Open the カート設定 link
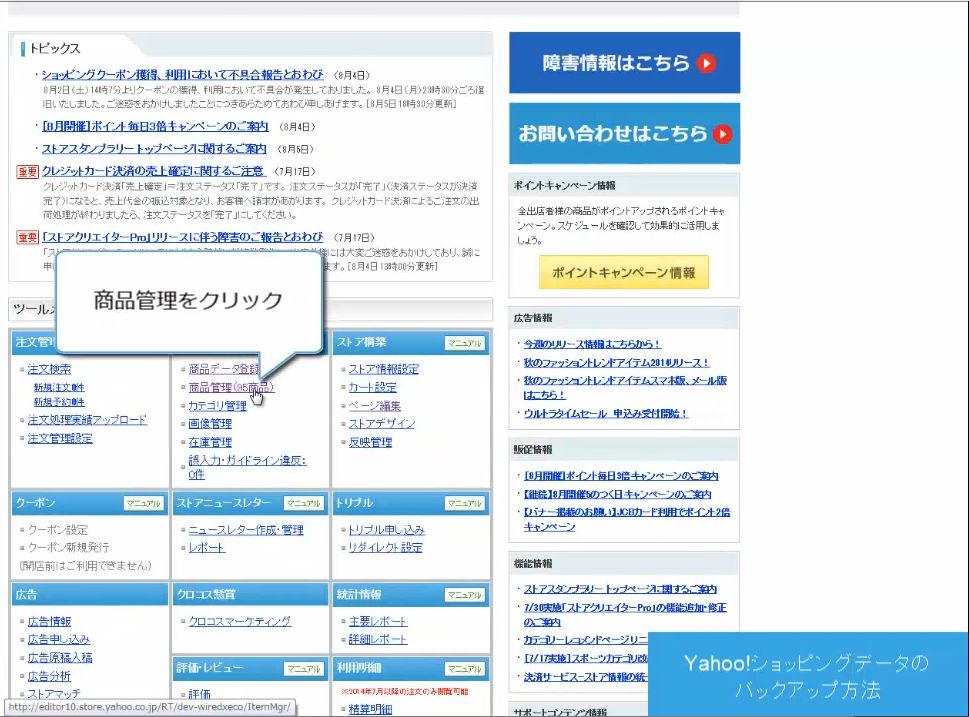This screenshot has height=717, width=969. click(x=373, y=387)
